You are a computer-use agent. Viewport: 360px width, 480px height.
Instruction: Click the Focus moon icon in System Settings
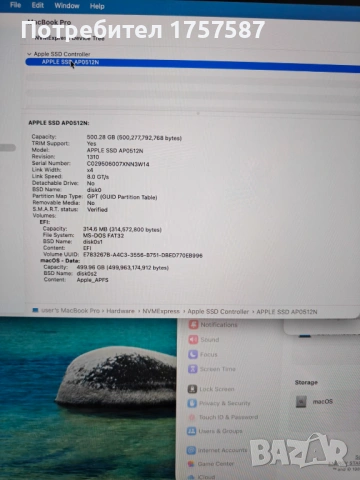point(193,354)
